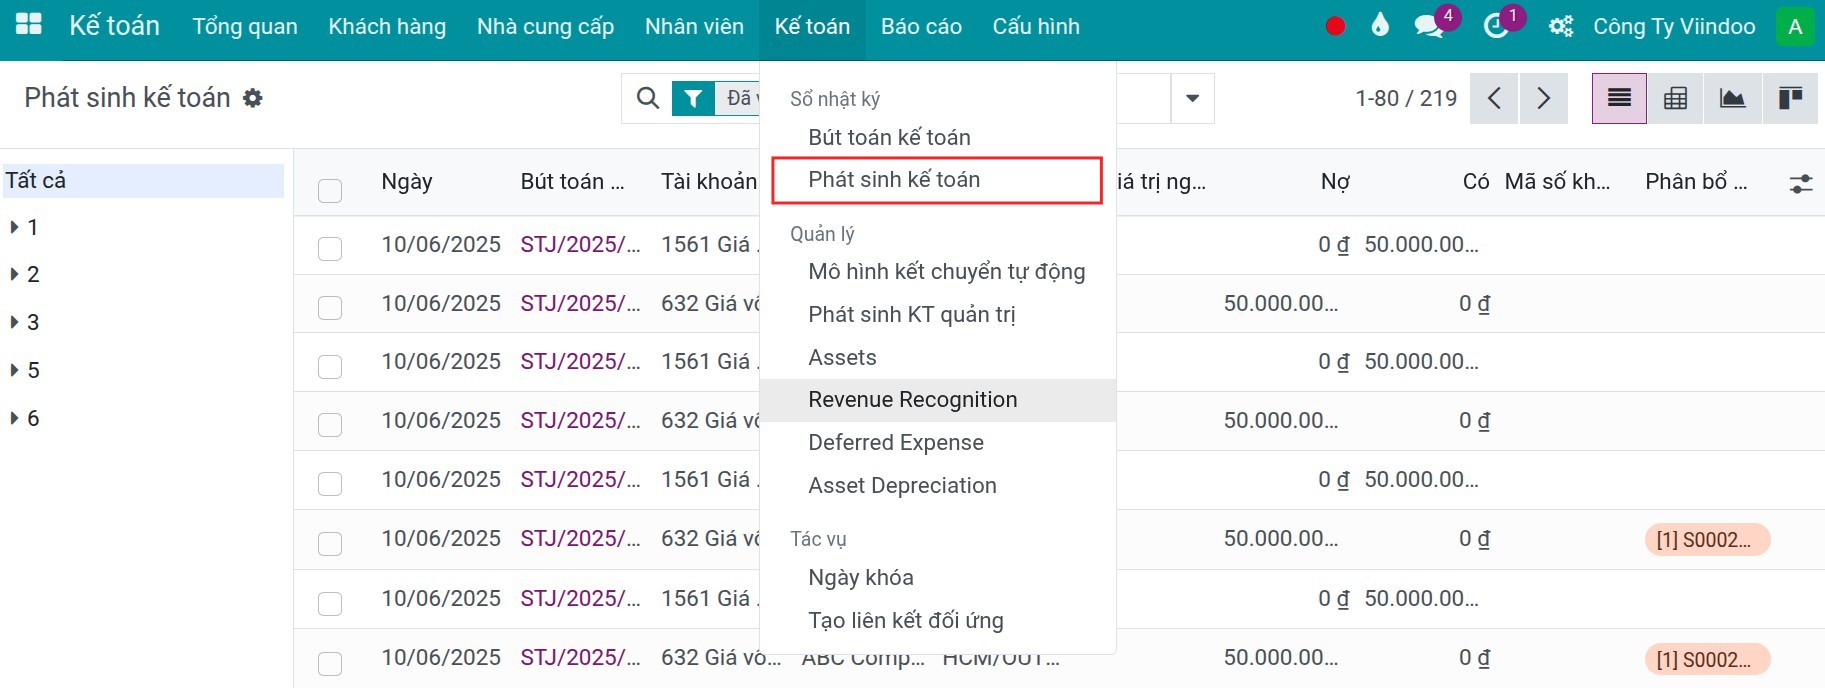1825x688 pixels.
Task: Click the red recording dot icon
Action: [1335, 26]
